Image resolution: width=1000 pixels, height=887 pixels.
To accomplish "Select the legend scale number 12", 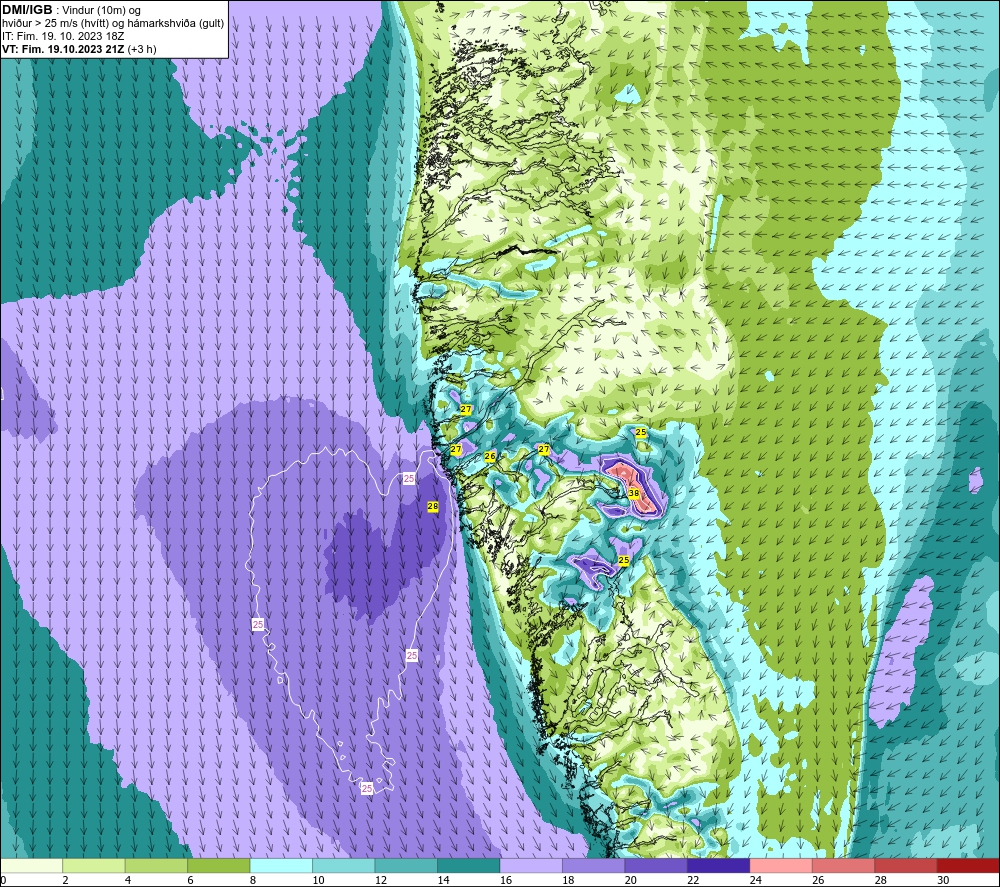I will [381, 880].
